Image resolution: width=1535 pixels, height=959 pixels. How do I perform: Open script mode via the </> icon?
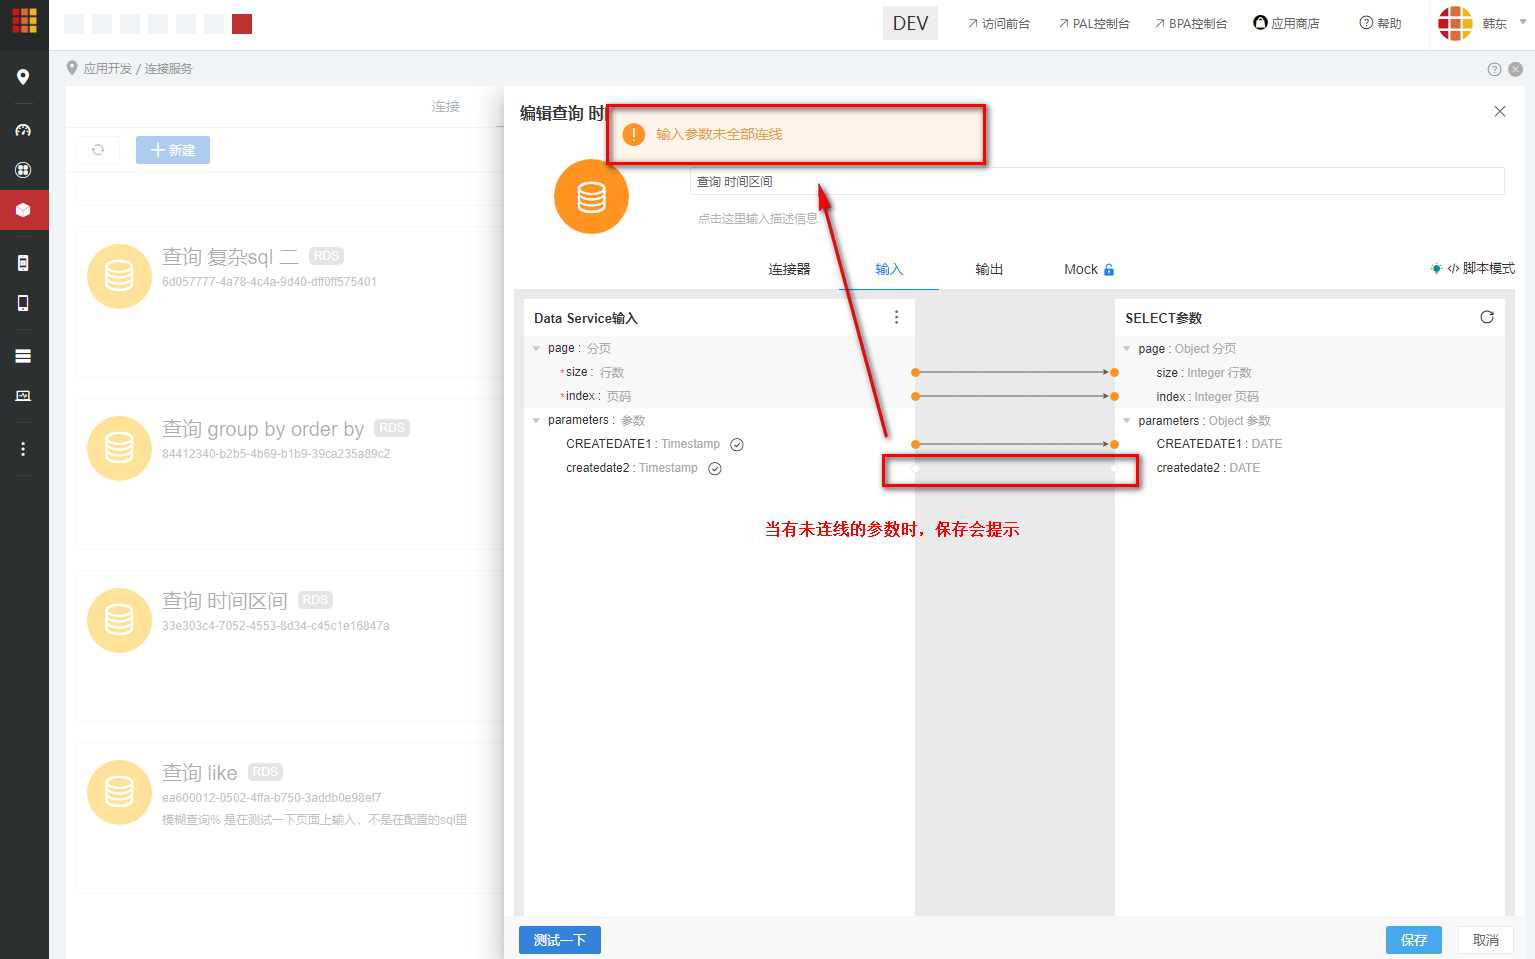coord(1452,268)
